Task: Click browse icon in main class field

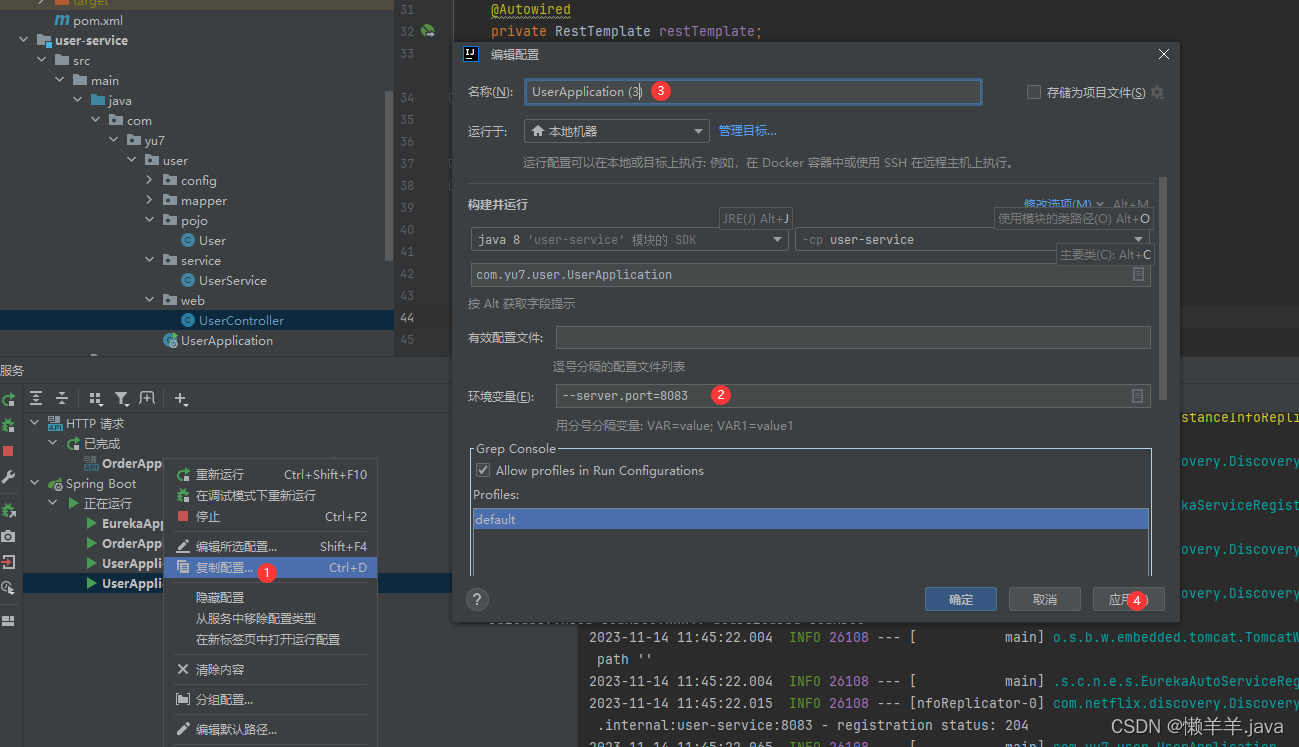Action: (1138, 274)
